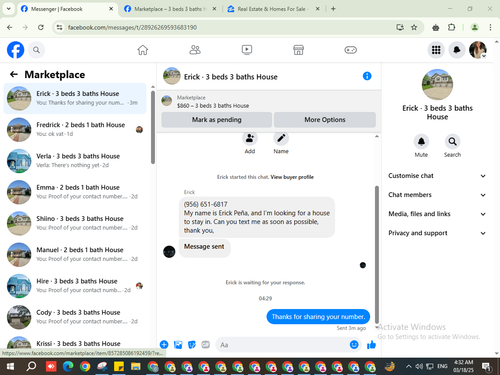Viewport: 500px width, 375px height.
Task: Open Manuel 2 beds 1 bath House conversation
Action: (x=75, y=254)
